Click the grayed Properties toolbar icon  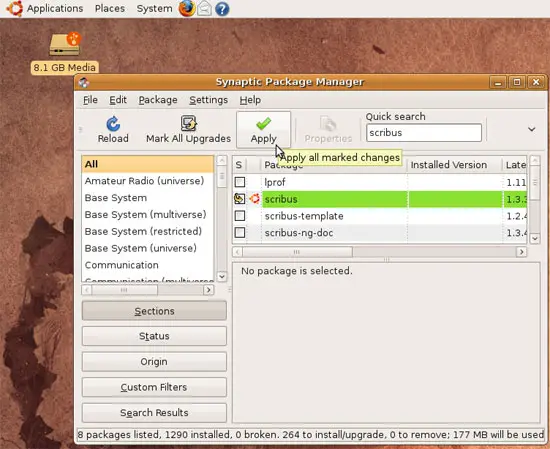coord(328,123)
